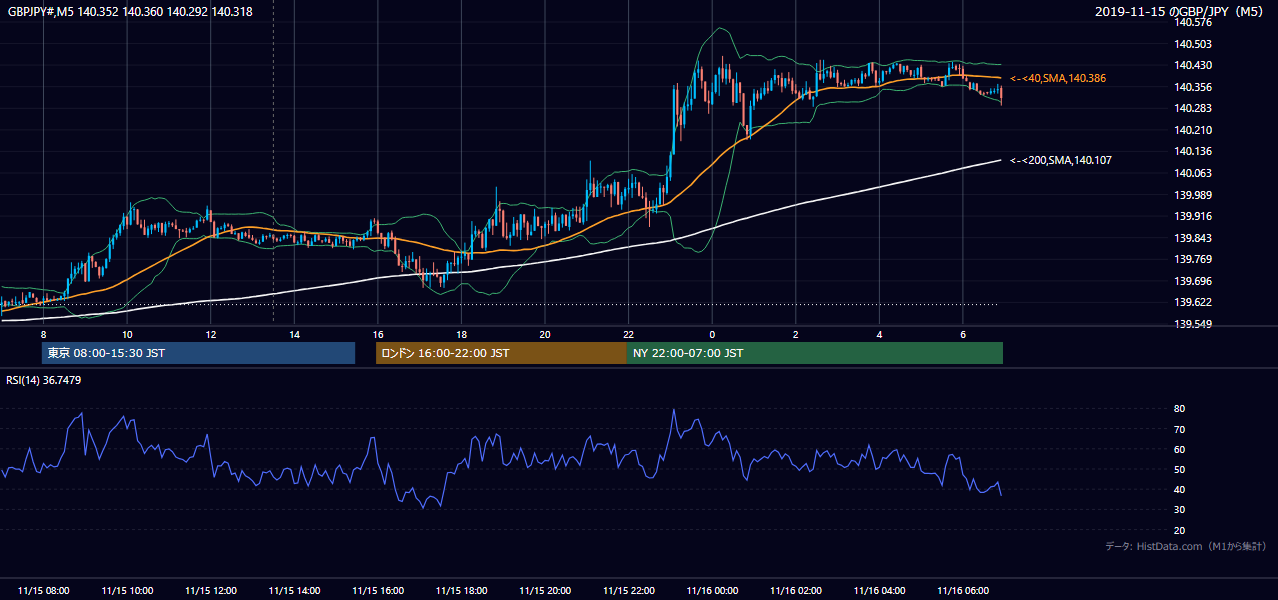Click the 11/15 20:00 bottom time label
This screenshot has height=600, width=1278.
(545, 591)
